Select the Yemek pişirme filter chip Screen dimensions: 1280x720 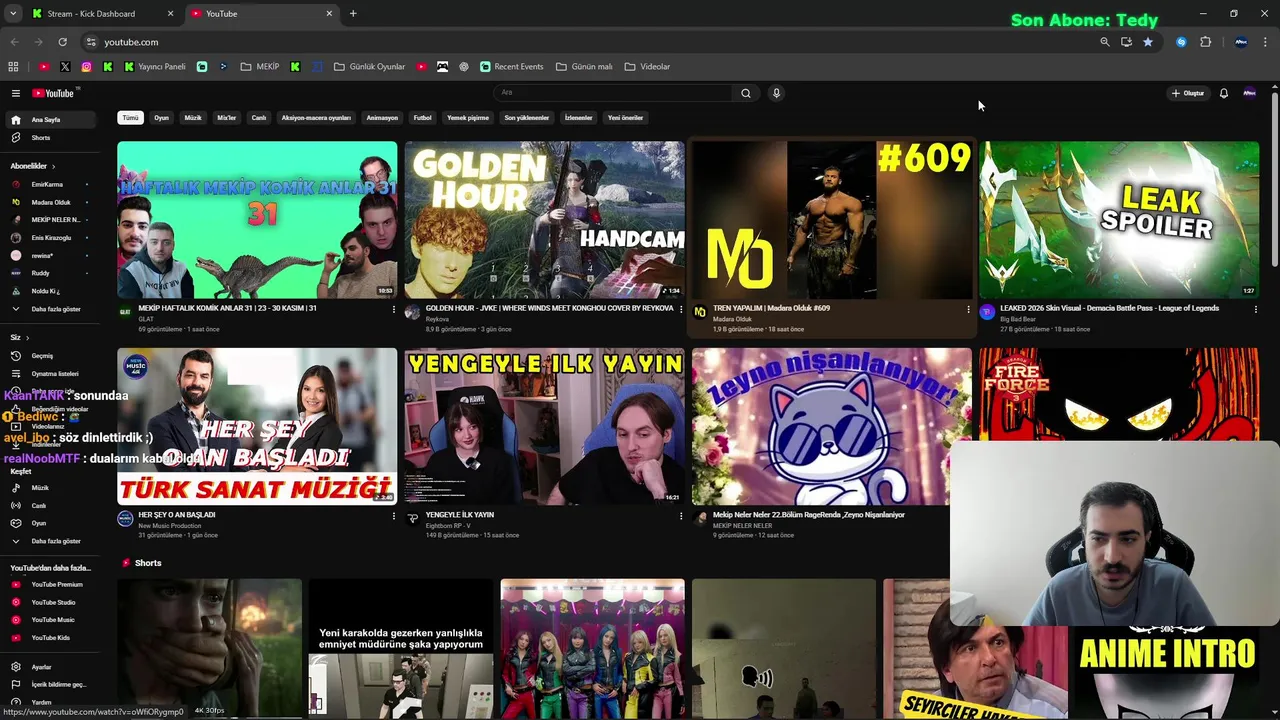pyautogui.click(x=468, y=118)
